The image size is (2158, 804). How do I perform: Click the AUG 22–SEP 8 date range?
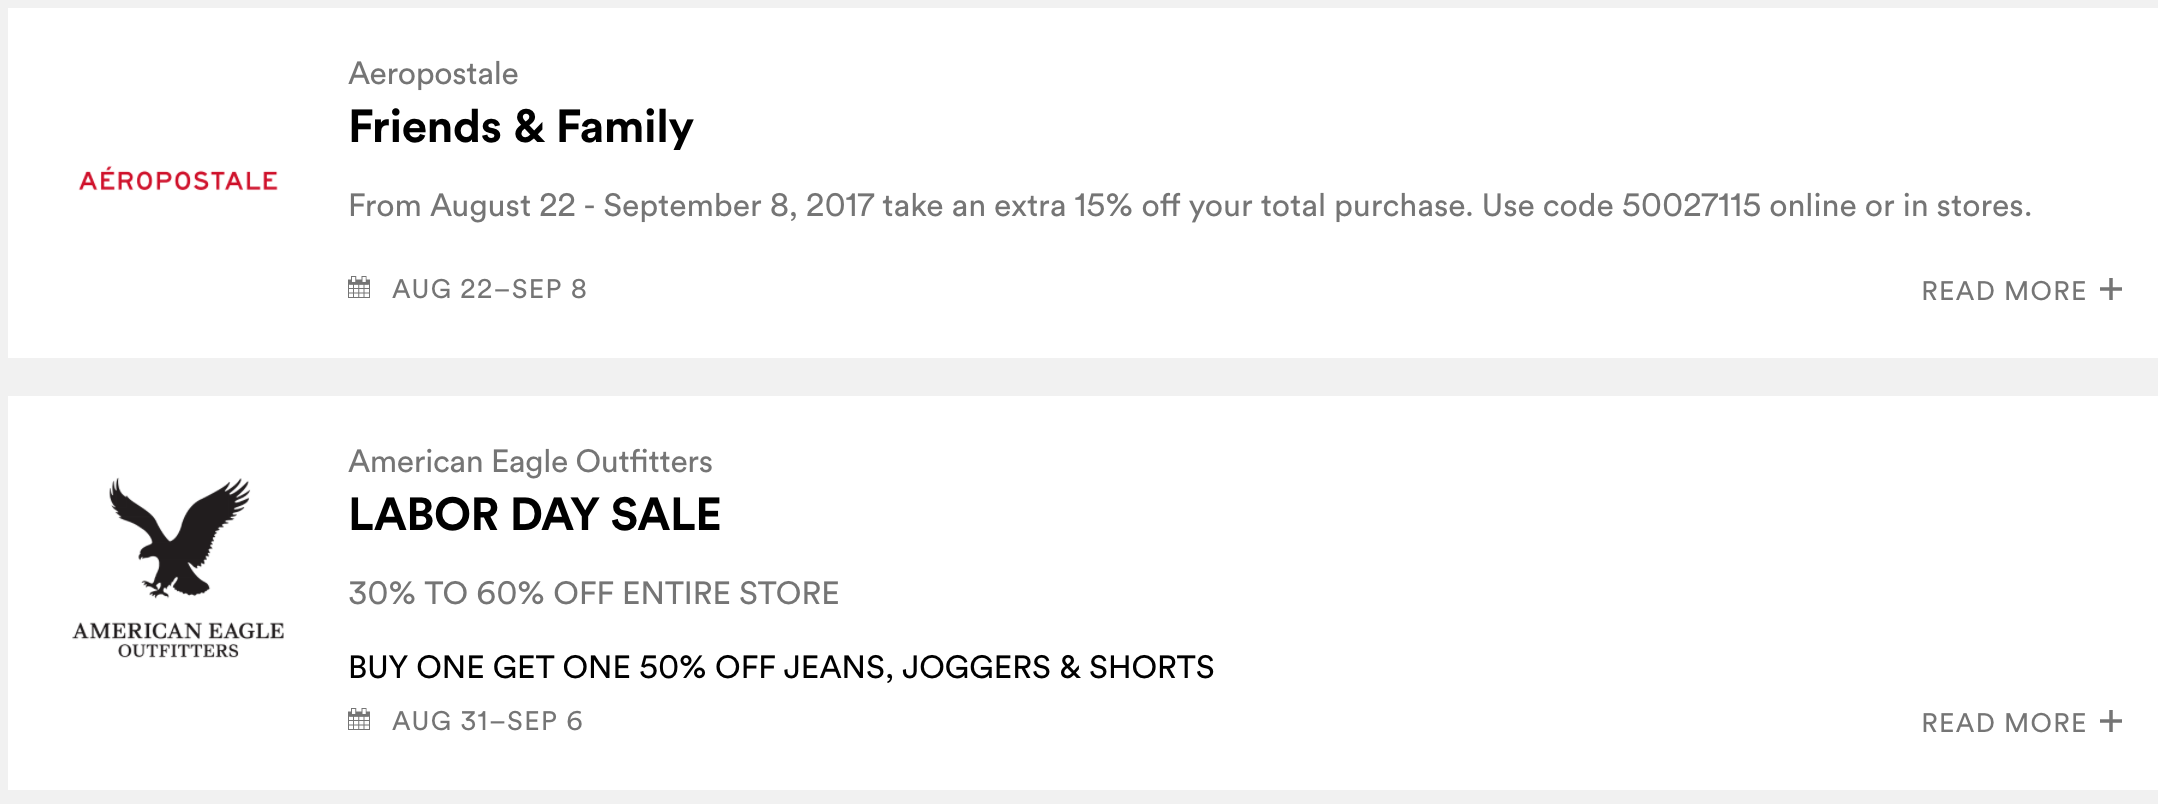[x=489, y=289]
